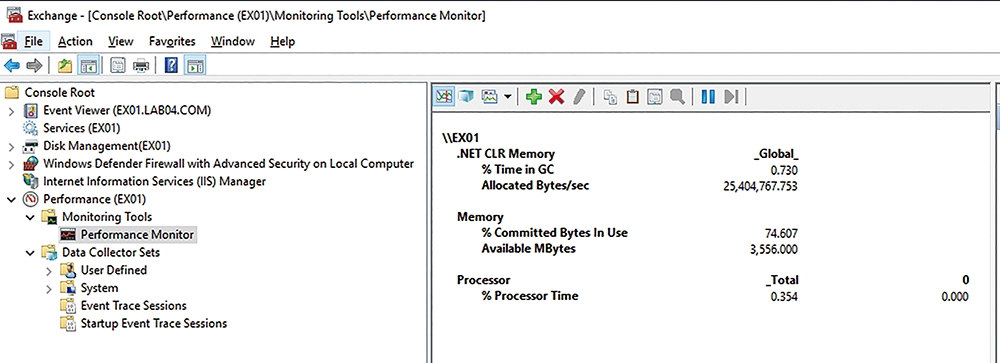Toggle the Show/Hide Console Tree icon
Screen dimensions: 1000x363
[88, 65]
